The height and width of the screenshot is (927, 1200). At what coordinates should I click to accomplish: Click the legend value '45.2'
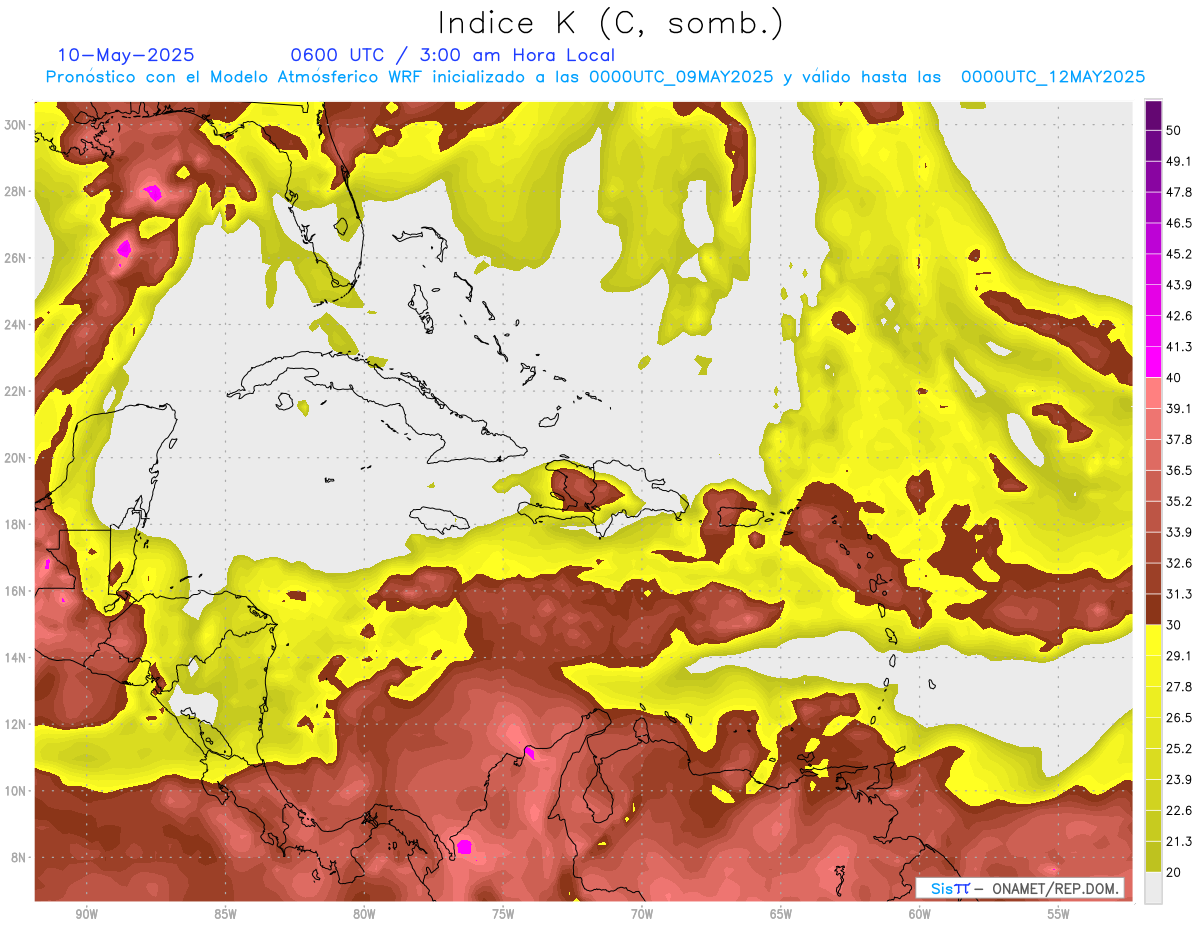click(1179, 254)
